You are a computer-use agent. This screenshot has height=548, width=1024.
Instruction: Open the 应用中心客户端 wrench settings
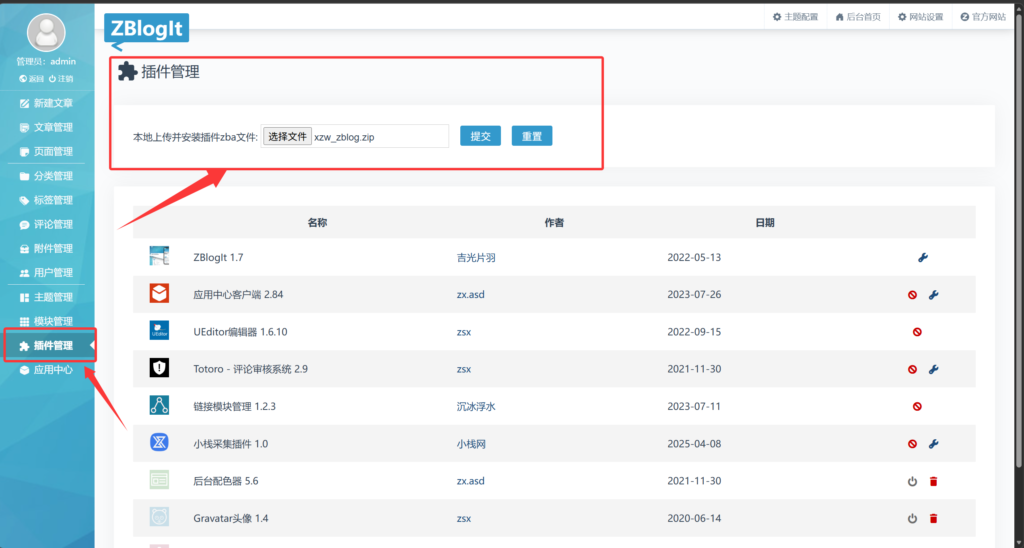click(933, 295)
